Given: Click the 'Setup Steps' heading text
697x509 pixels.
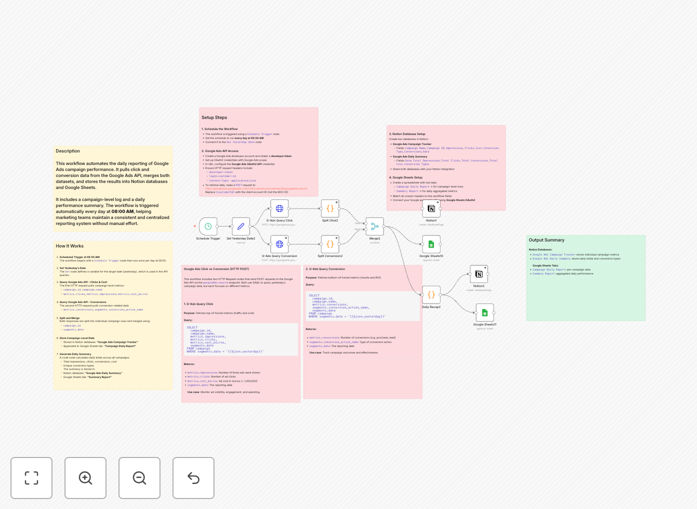Looking at the screenshot, I should 214,117.
